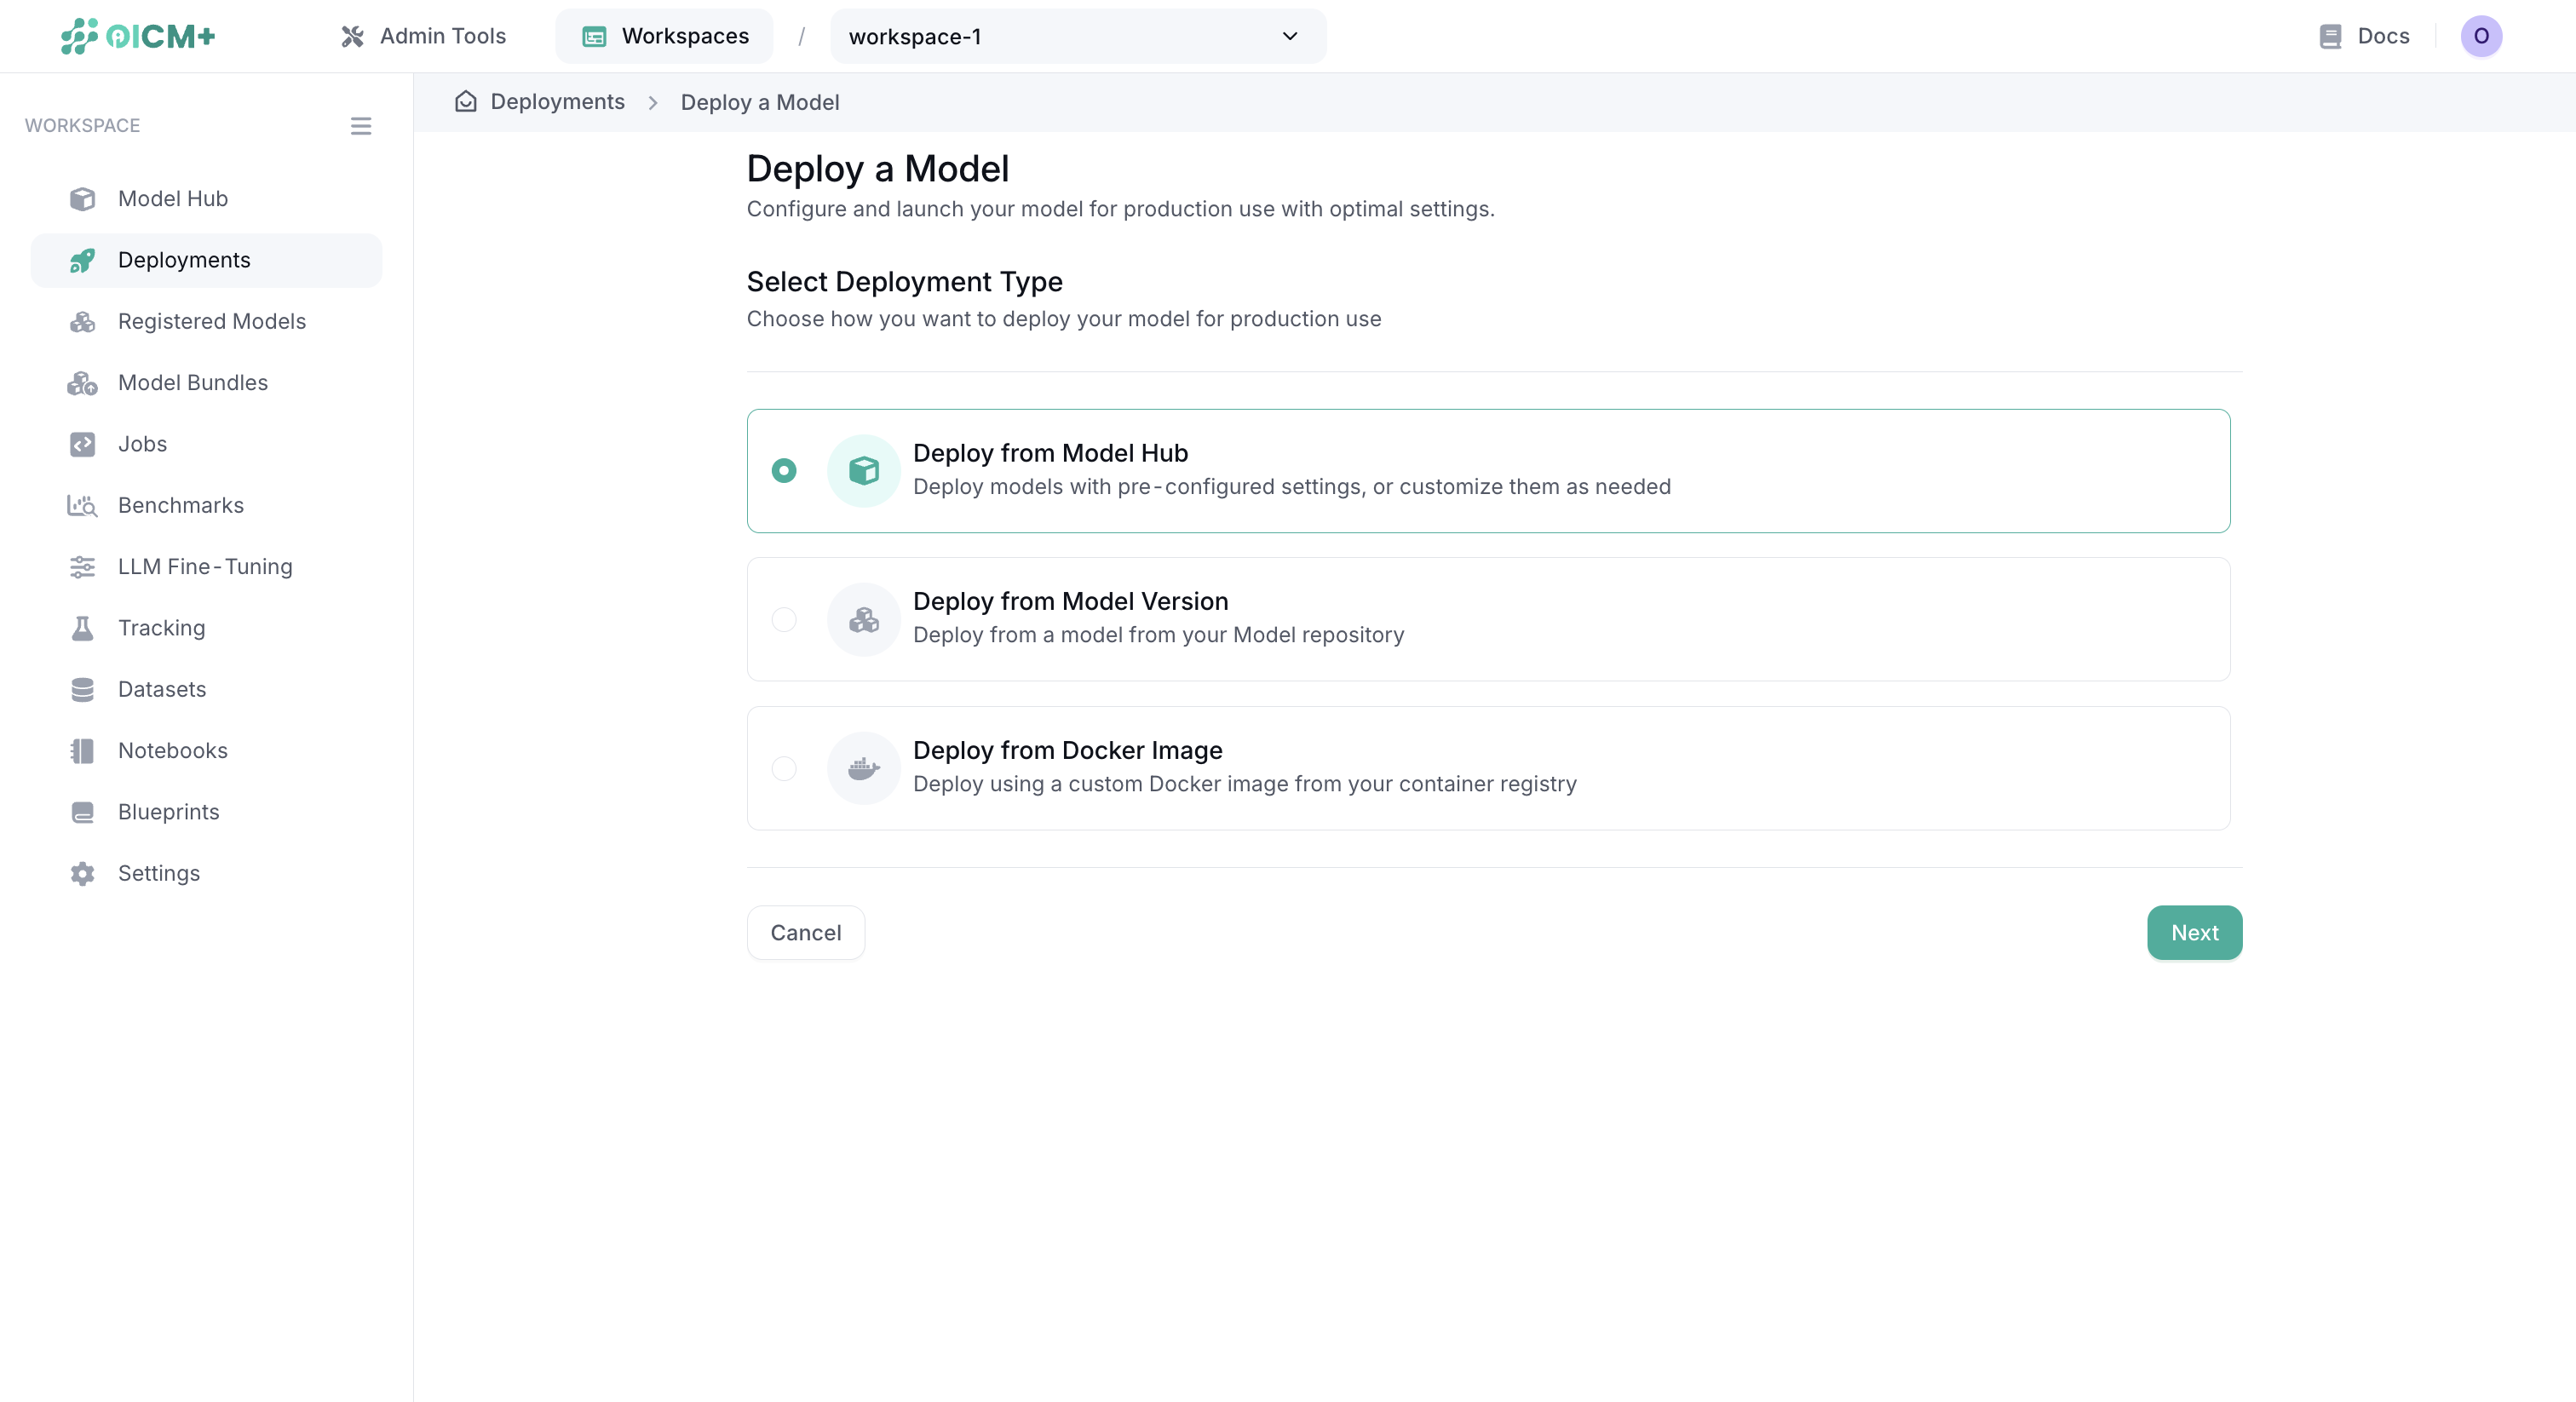
Task: Cancel the model deployment
Action: (x=805, y=932)
